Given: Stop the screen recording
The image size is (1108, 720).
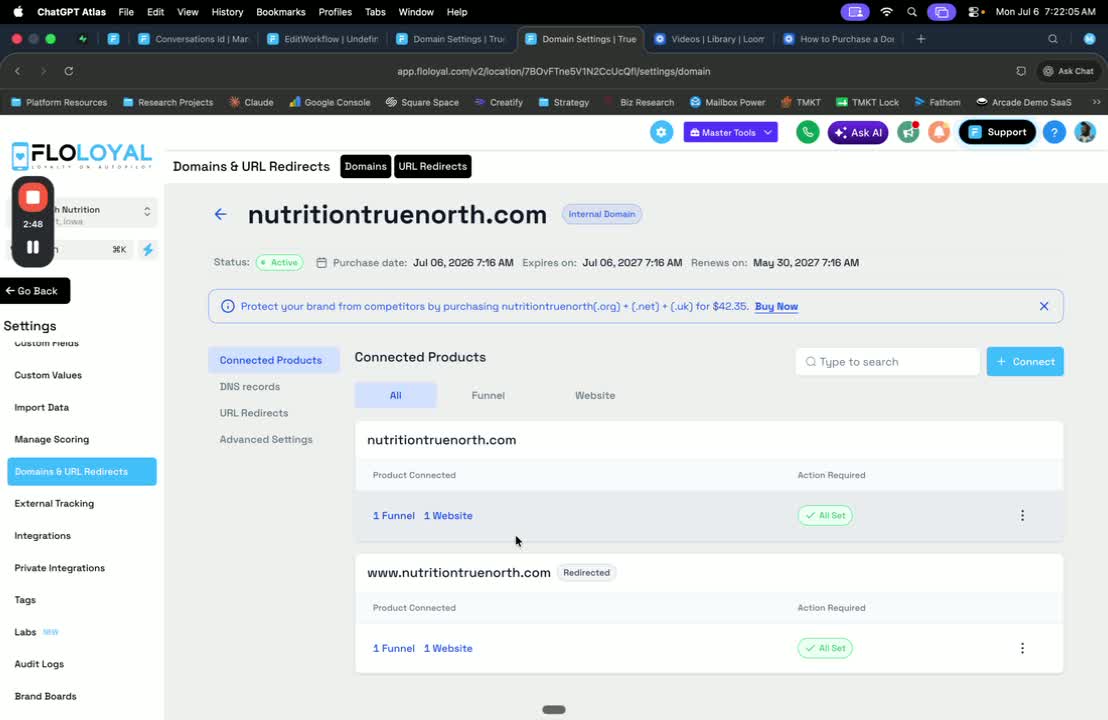Looking at the screenshot, I should 33,197.
